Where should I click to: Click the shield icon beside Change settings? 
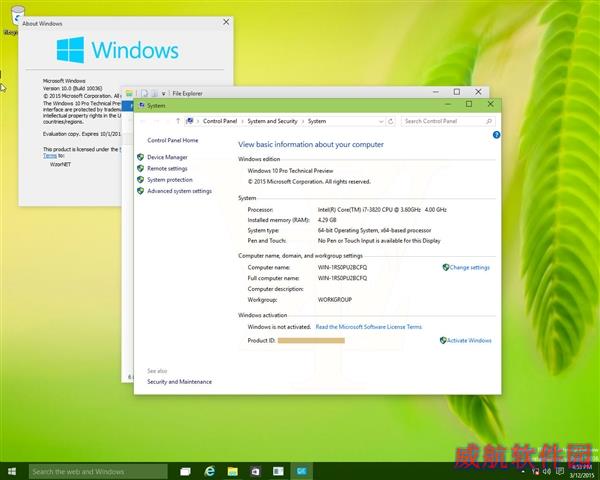pos(446,267)
